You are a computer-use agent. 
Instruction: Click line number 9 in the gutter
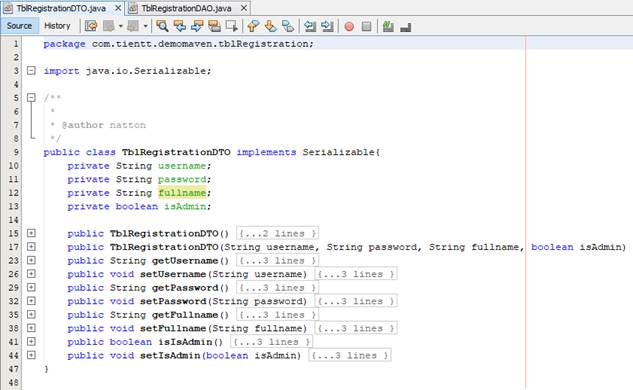[16, 152]
